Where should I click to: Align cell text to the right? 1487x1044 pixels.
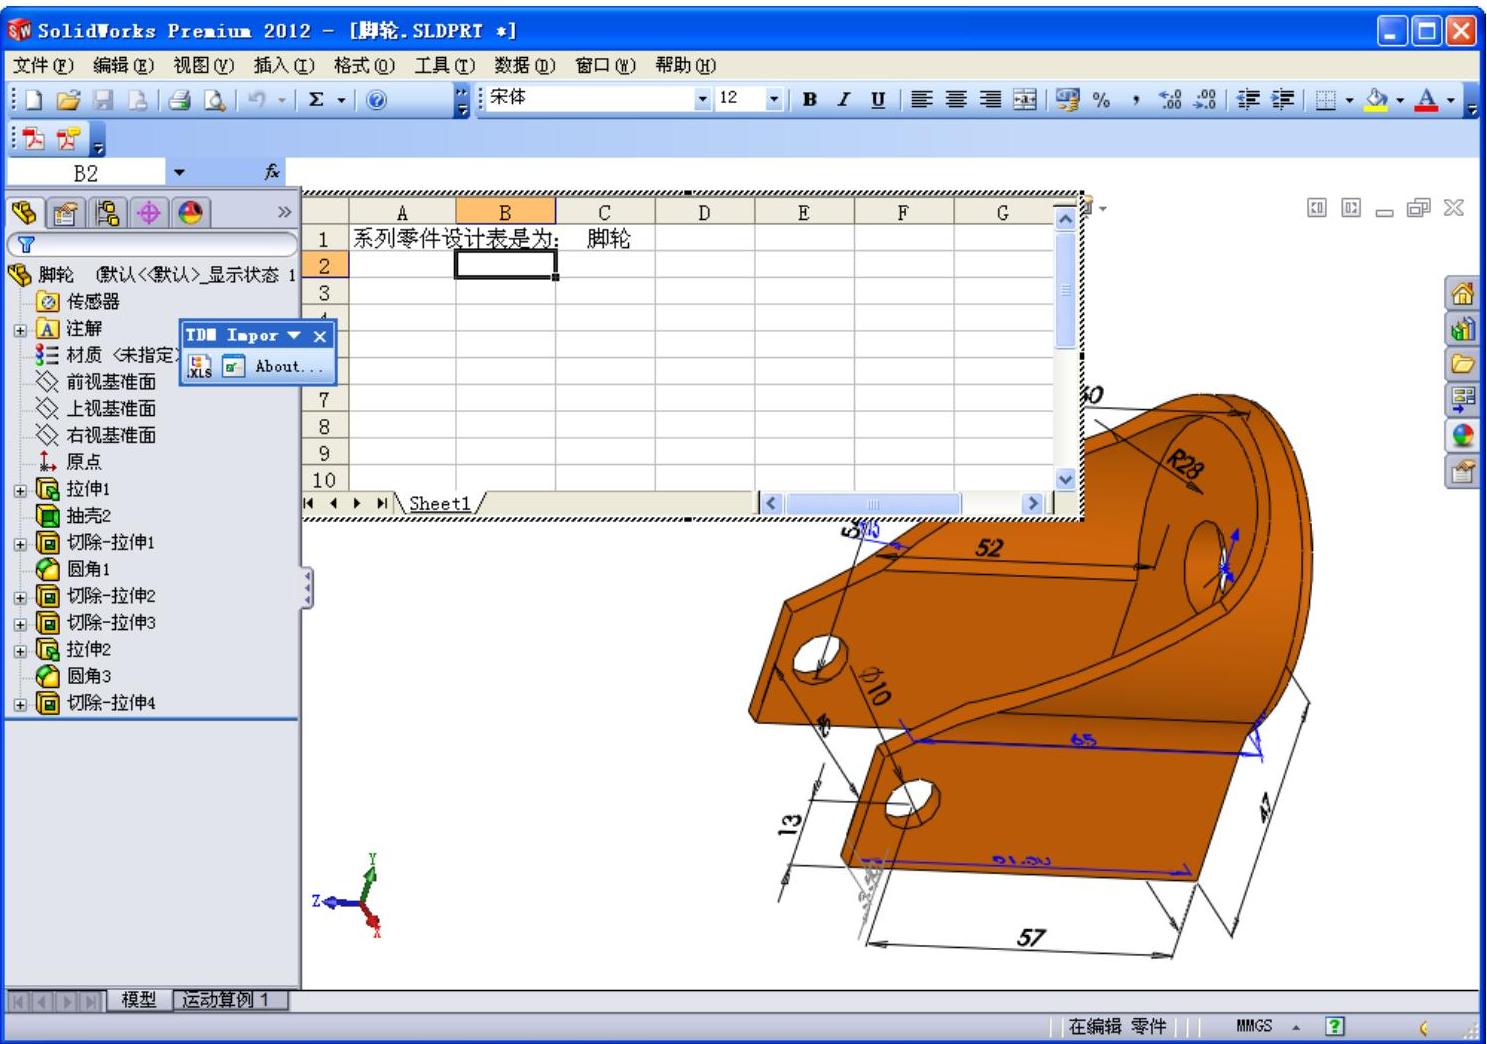point(990,100)
